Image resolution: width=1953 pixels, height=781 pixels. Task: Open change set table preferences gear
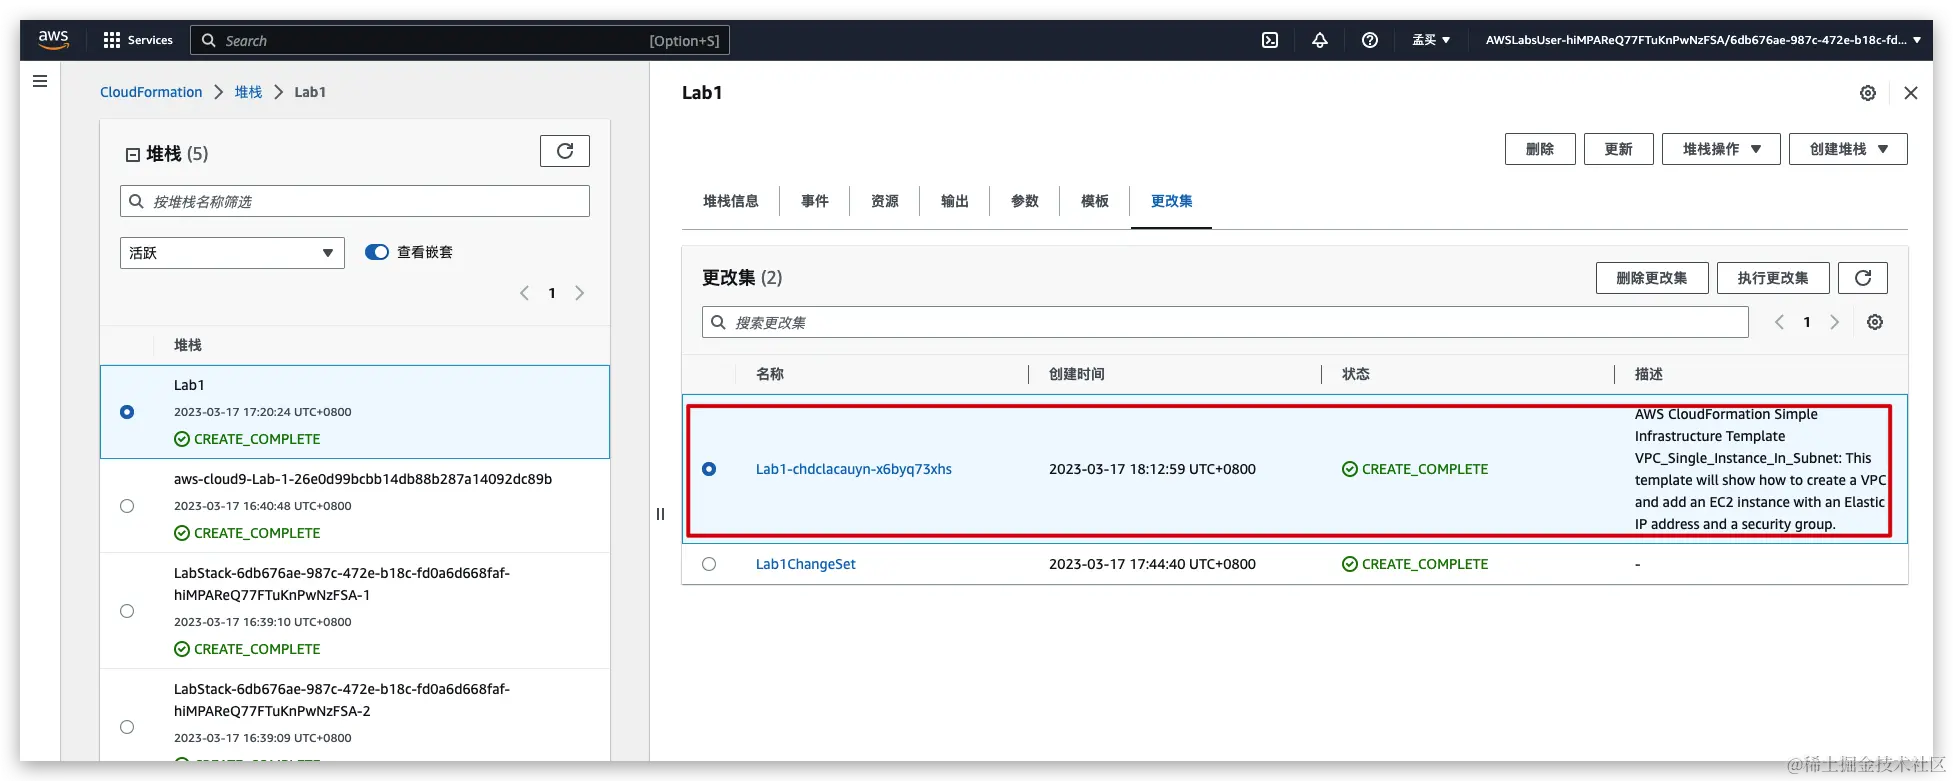point(1875,322)
